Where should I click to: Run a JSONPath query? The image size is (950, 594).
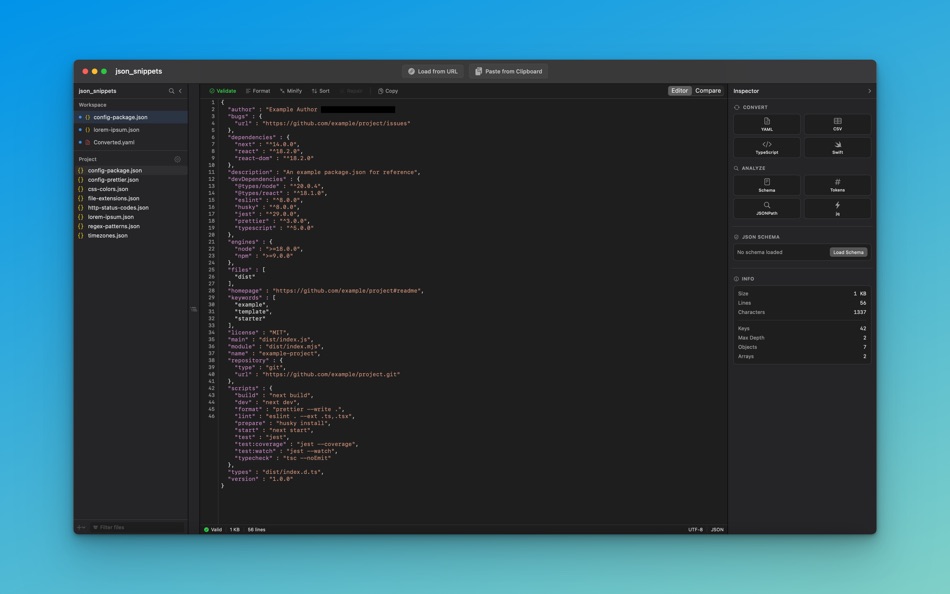click(765, 208)
